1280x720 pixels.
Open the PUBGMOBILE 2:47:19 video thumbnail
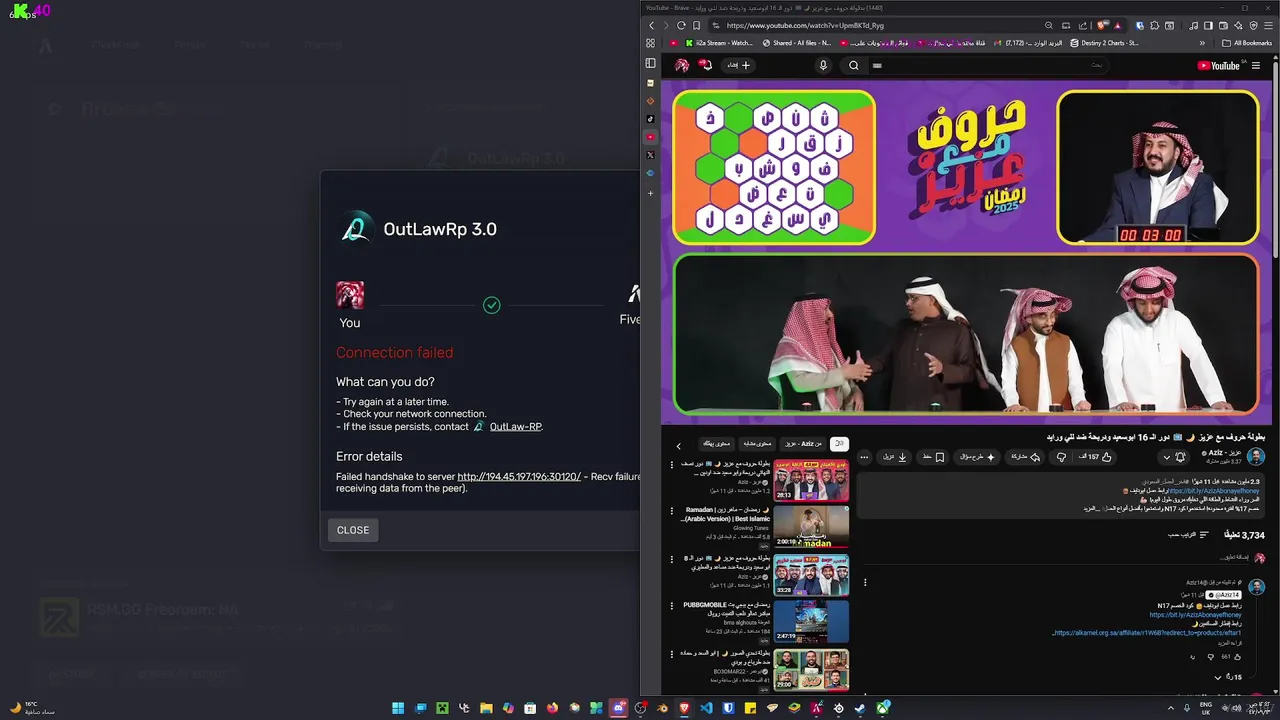(811, 621)
